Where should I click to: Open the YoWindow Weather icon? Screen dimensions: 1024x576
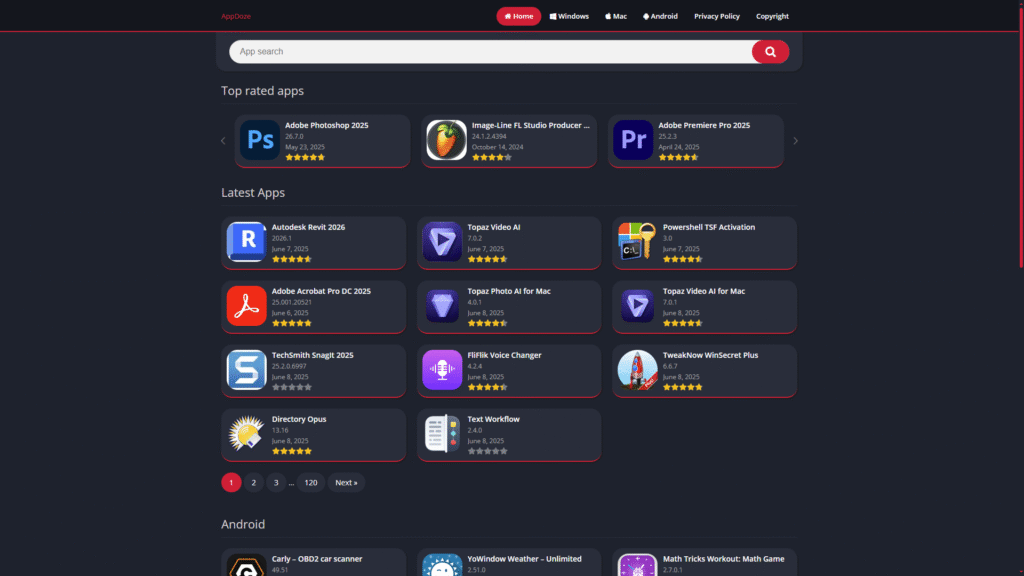442,565
